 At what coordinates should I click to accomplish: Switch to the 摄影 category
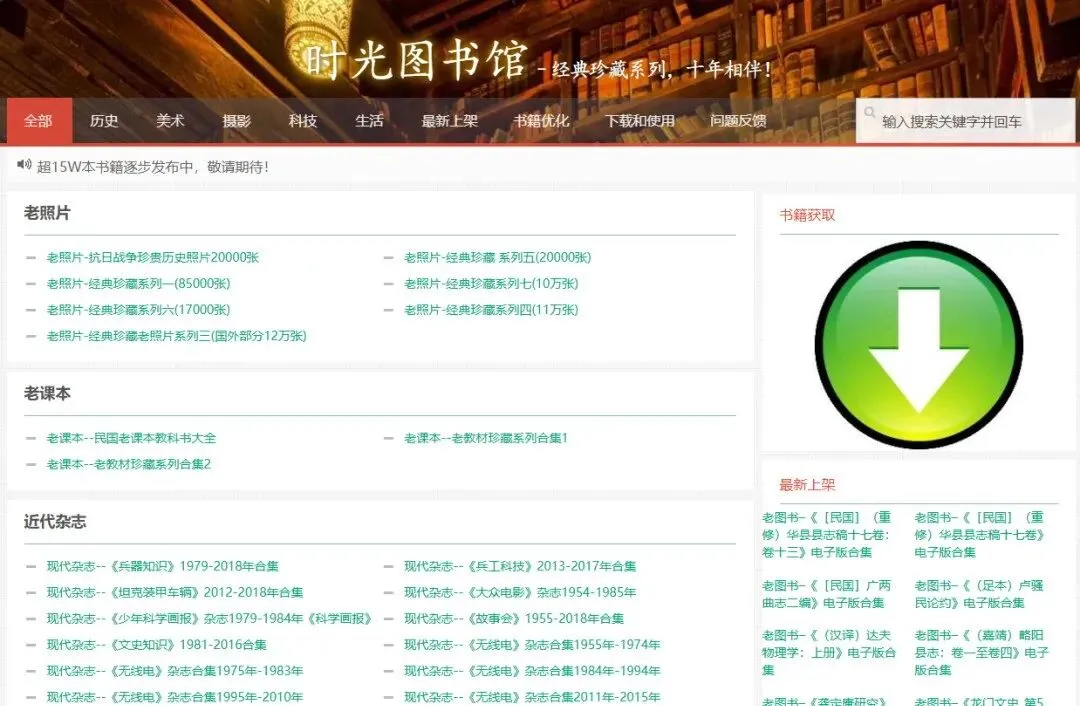tap(236, 121)
